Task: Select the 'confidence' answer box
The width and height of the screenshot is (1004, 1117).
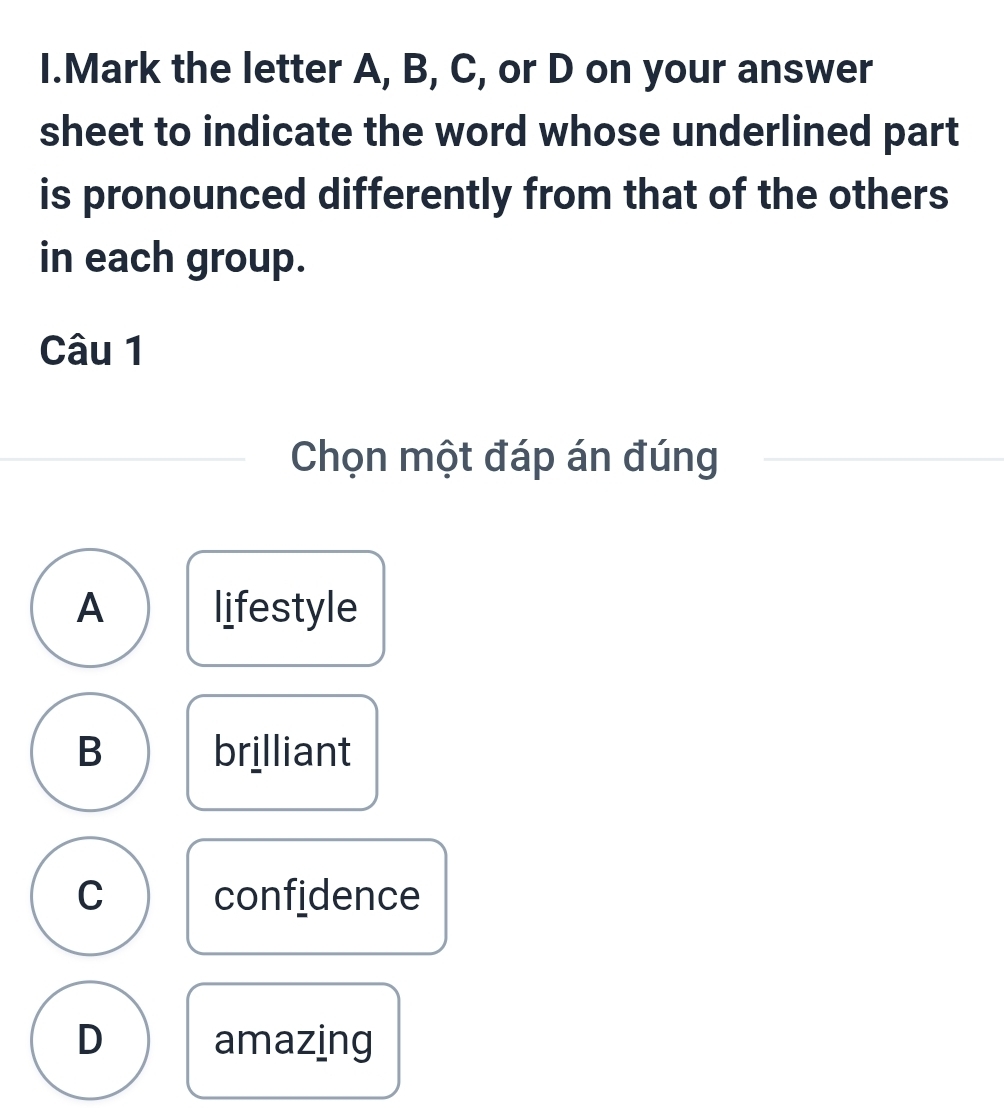Action: (x=316, y=896)
